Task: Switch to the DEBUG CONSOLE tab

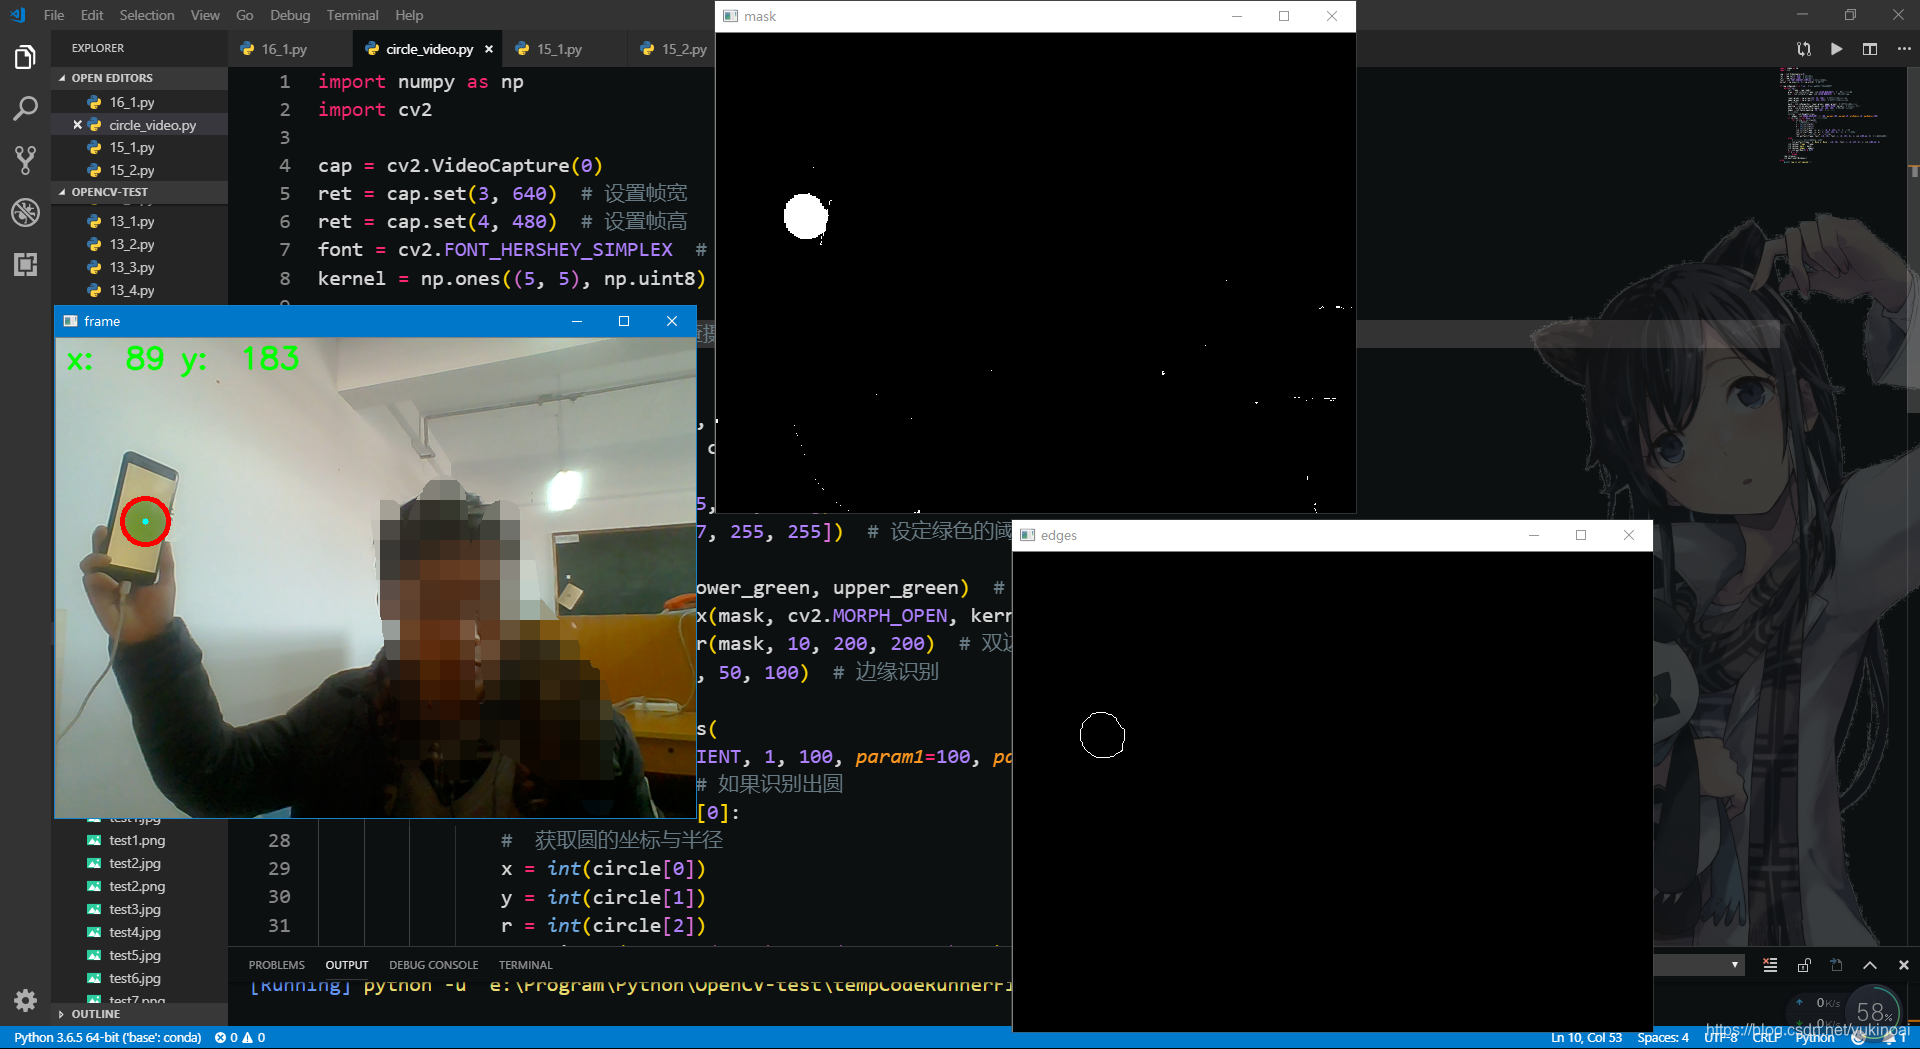Action: click(433, 965)
